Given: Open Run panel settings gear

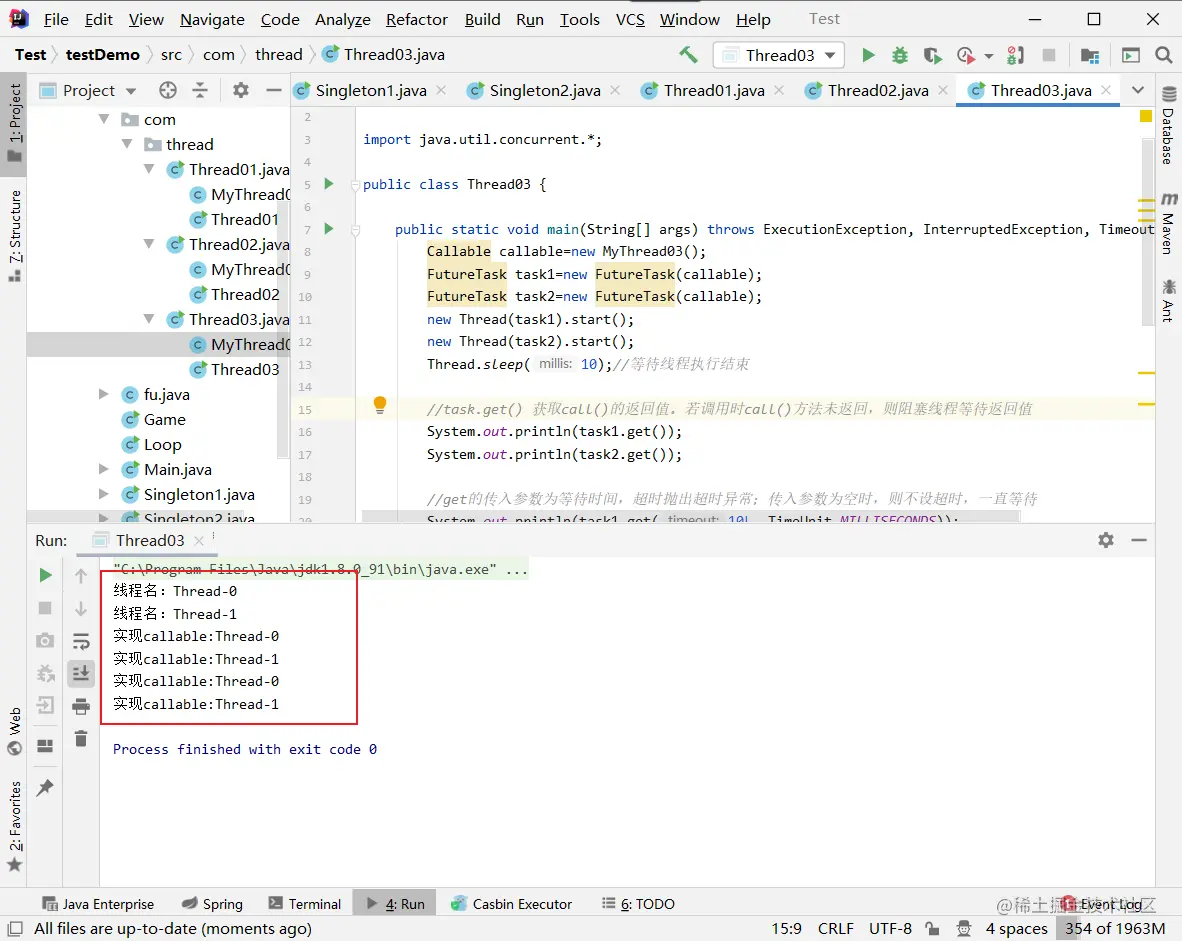Looking at the screenshot, I should (x=1105, y=540).
